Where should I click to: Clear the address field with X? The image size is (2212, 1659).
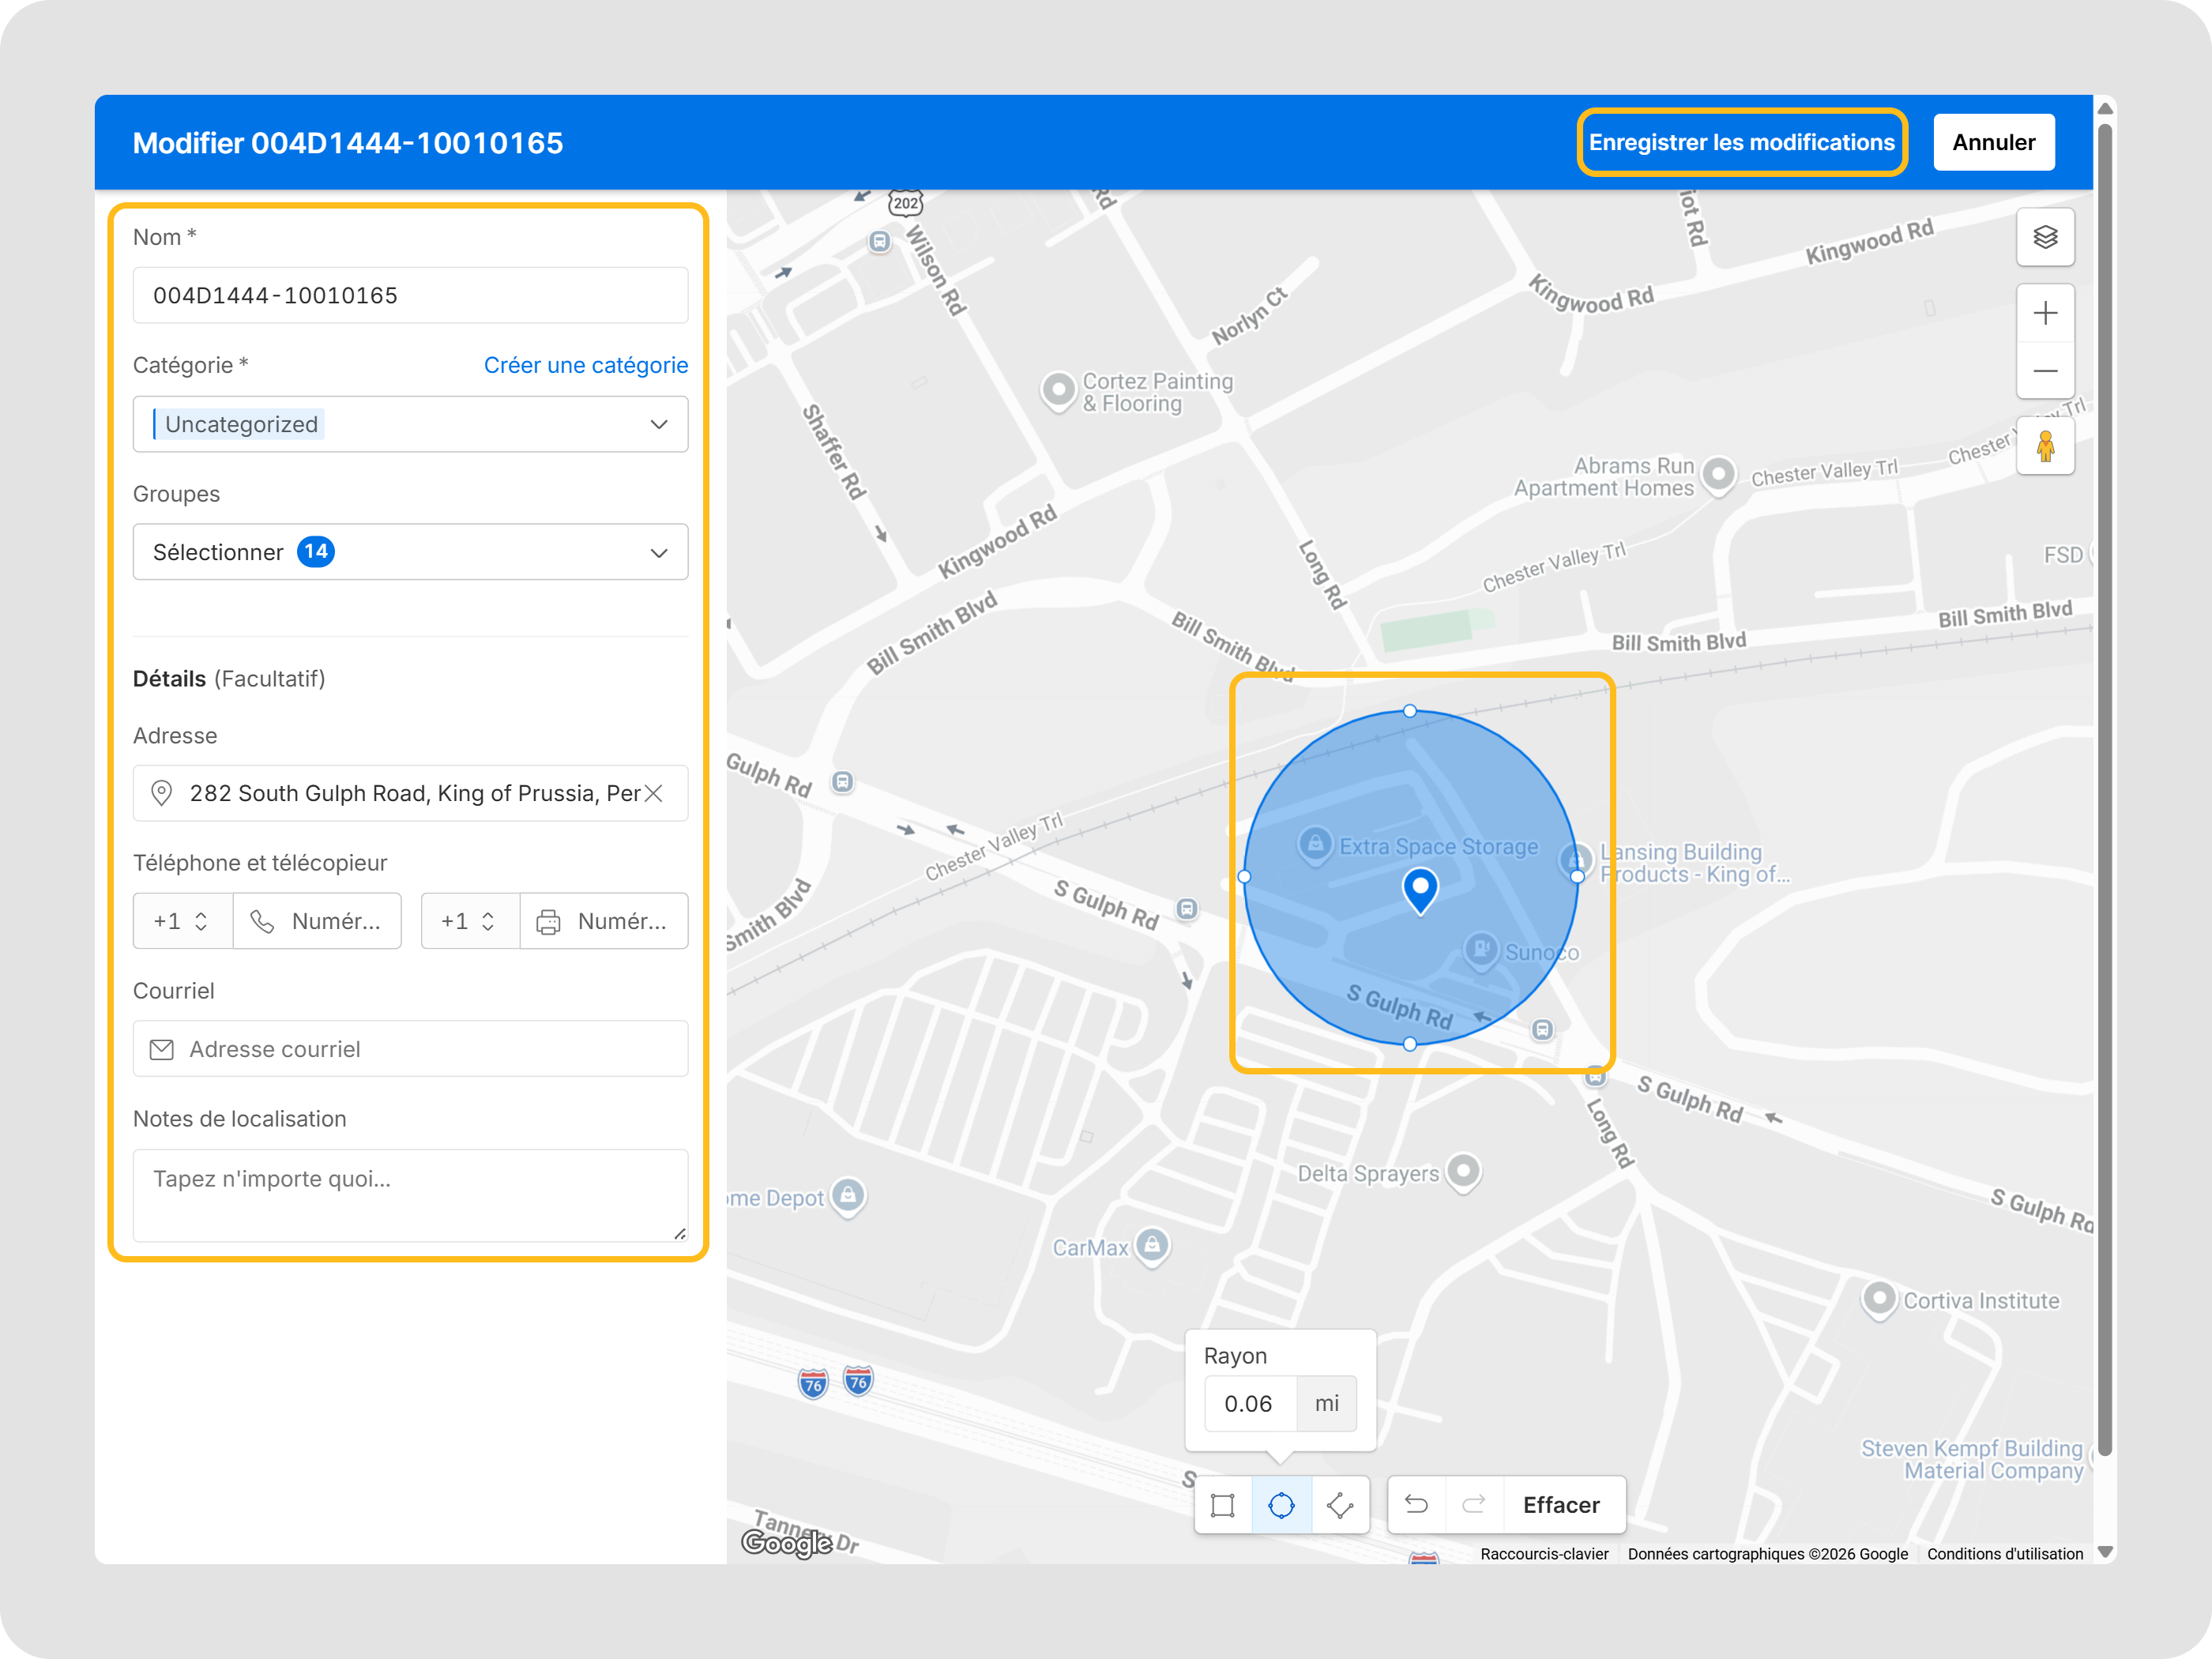[654, 793]
